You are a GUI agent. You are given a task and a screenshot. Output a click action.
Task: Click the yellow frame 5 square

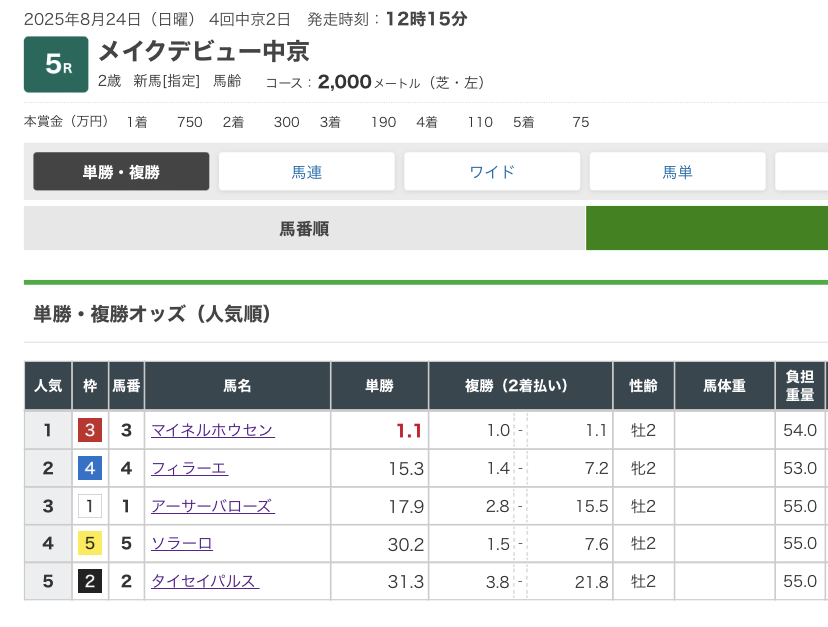pos(90,544)
